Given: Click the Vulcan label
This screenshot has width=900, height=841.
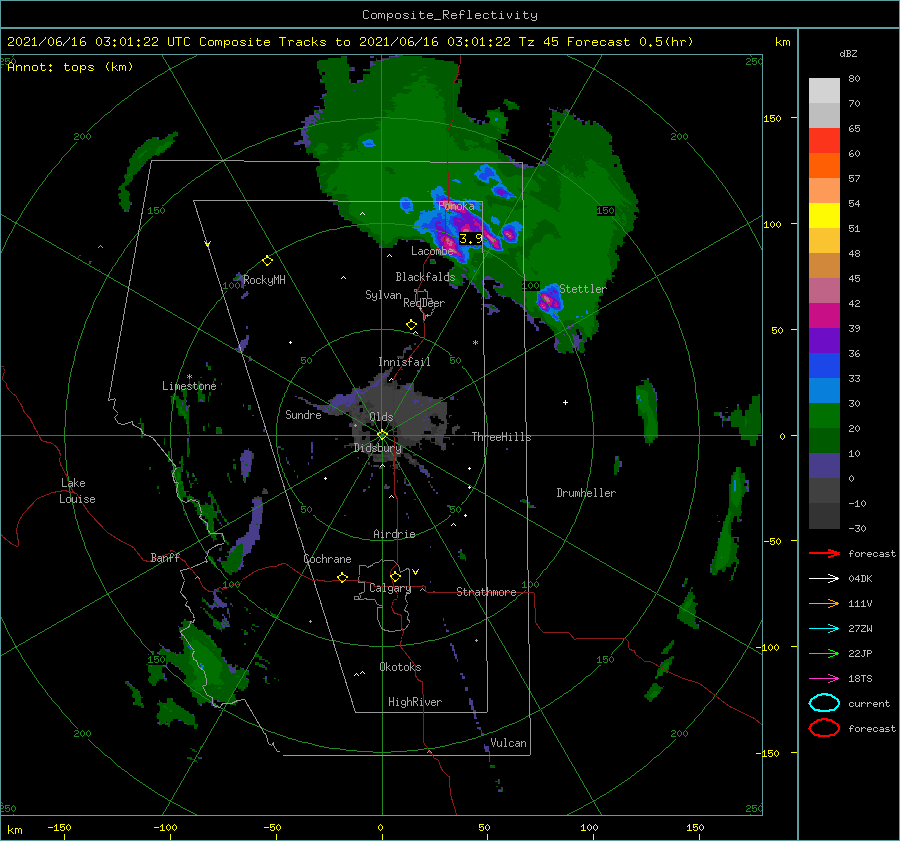Looking at the screenshot, I should [x=509, y=743].
